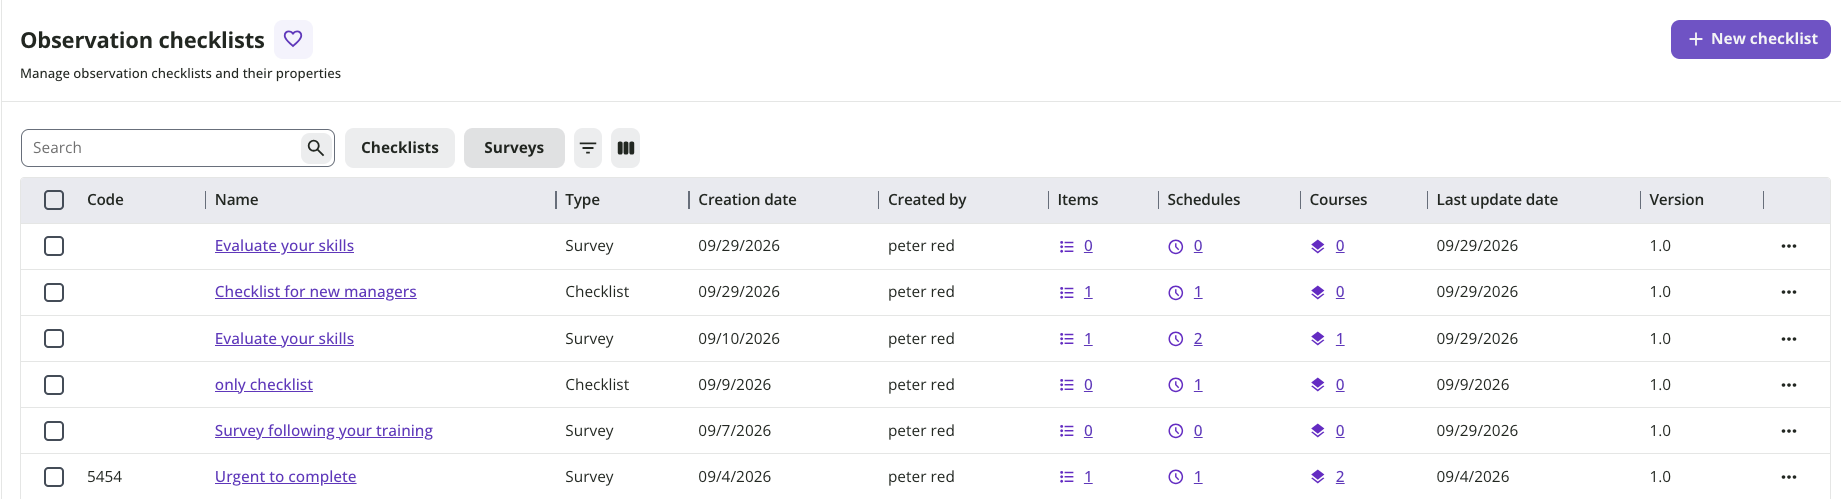1841x499 pixels.
Task: Check the box for Checklist for new managers
Action: [54, 292]
